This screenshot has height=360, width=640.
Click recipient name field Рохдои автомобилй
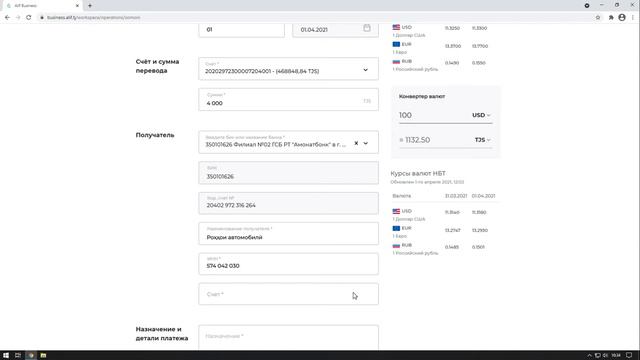click(288, 233)
